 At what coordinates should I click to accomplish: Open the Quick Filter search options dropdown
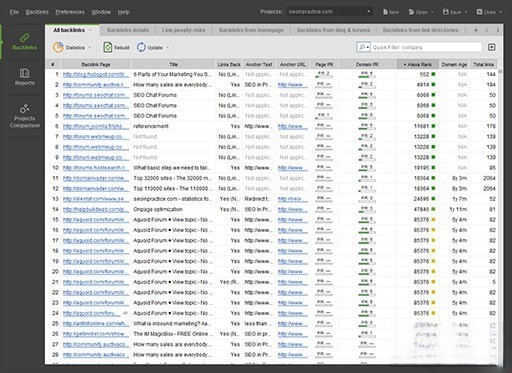point(363,47)
